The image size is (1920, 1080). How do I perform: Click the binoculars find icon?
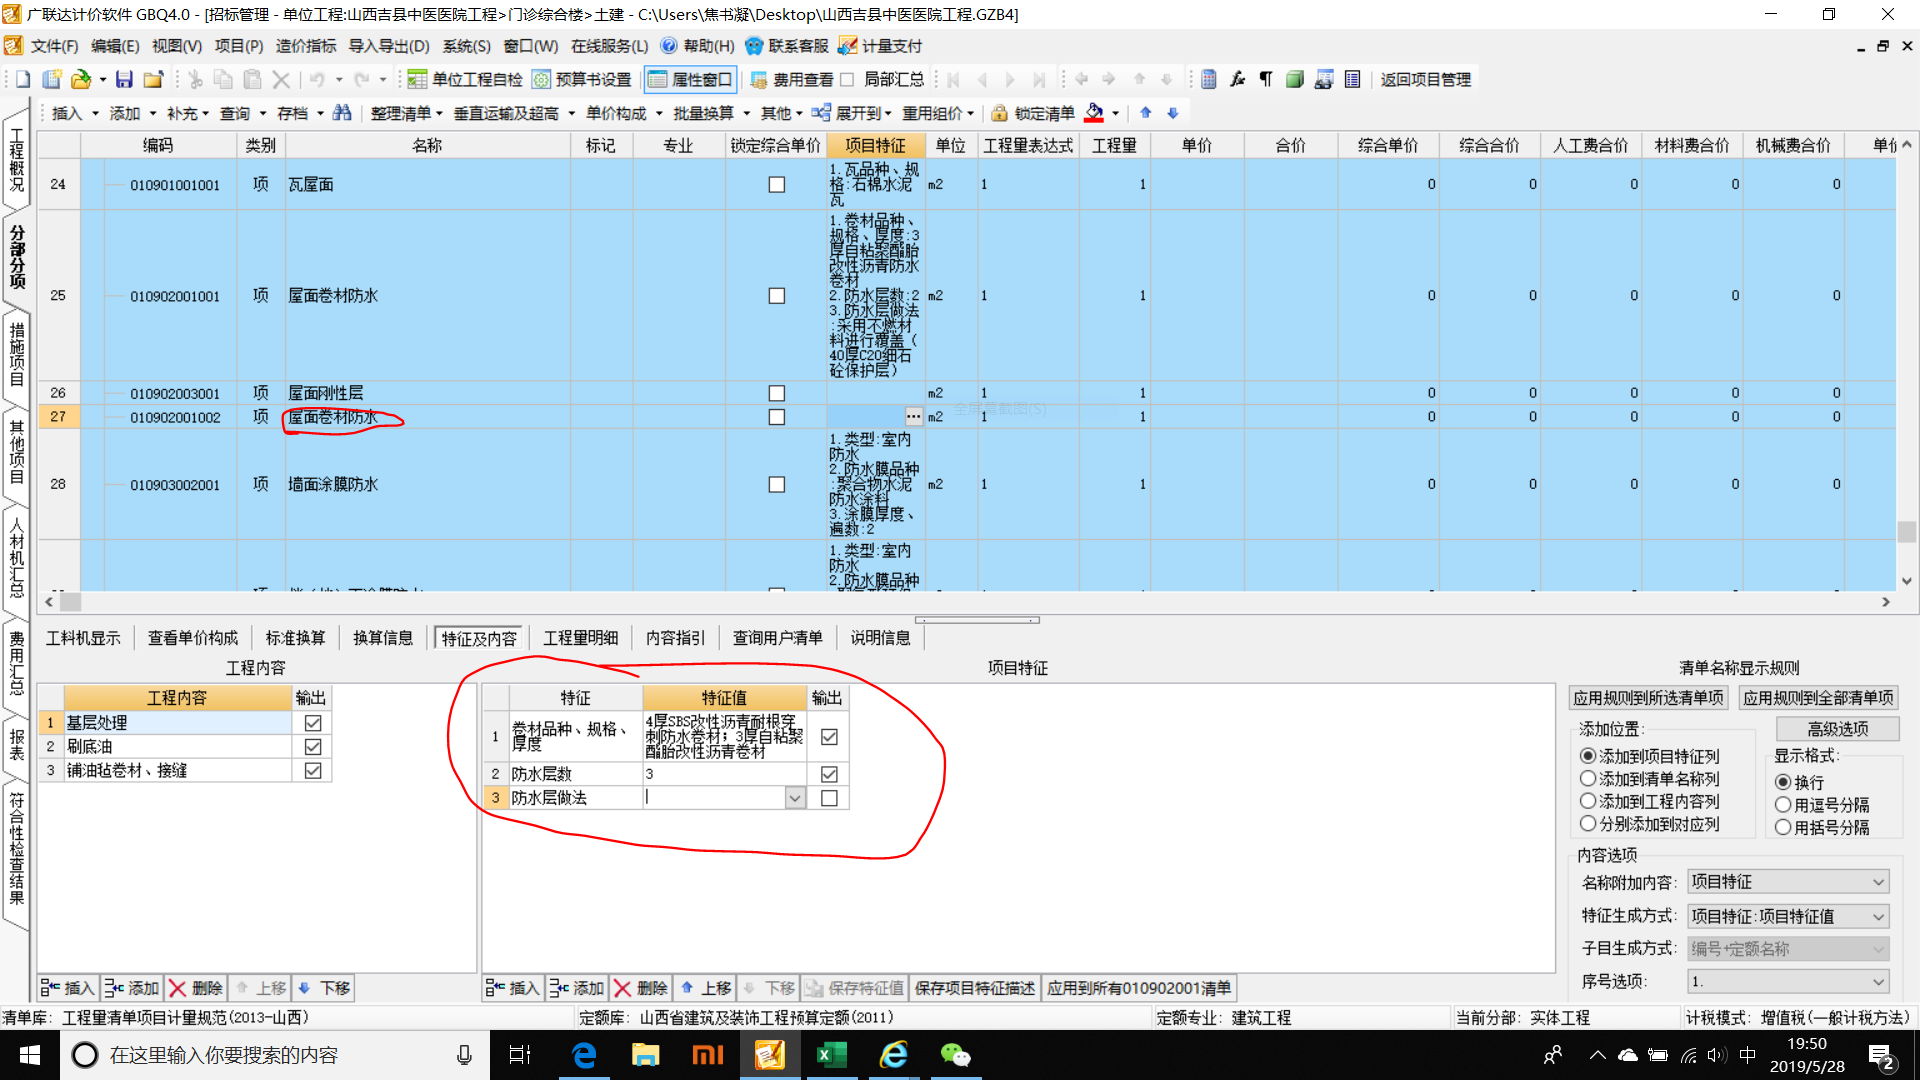pyautogui.click(x=342, y=113)
